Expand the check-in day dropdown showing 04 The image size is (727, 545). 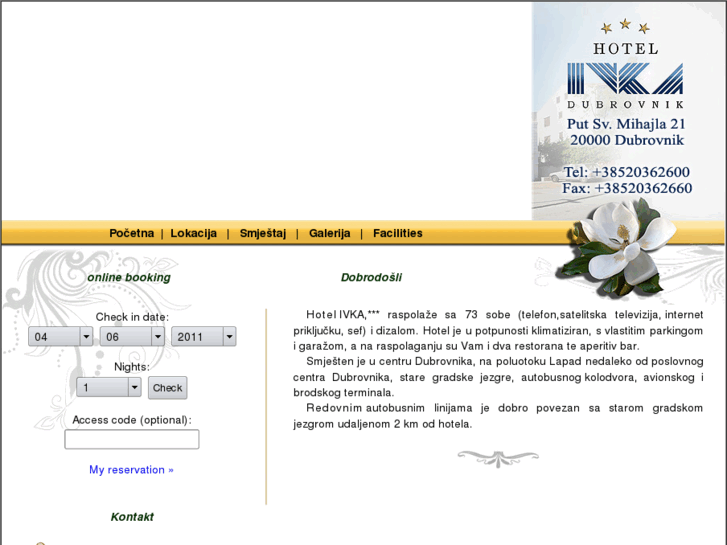[x=60, y=337]
